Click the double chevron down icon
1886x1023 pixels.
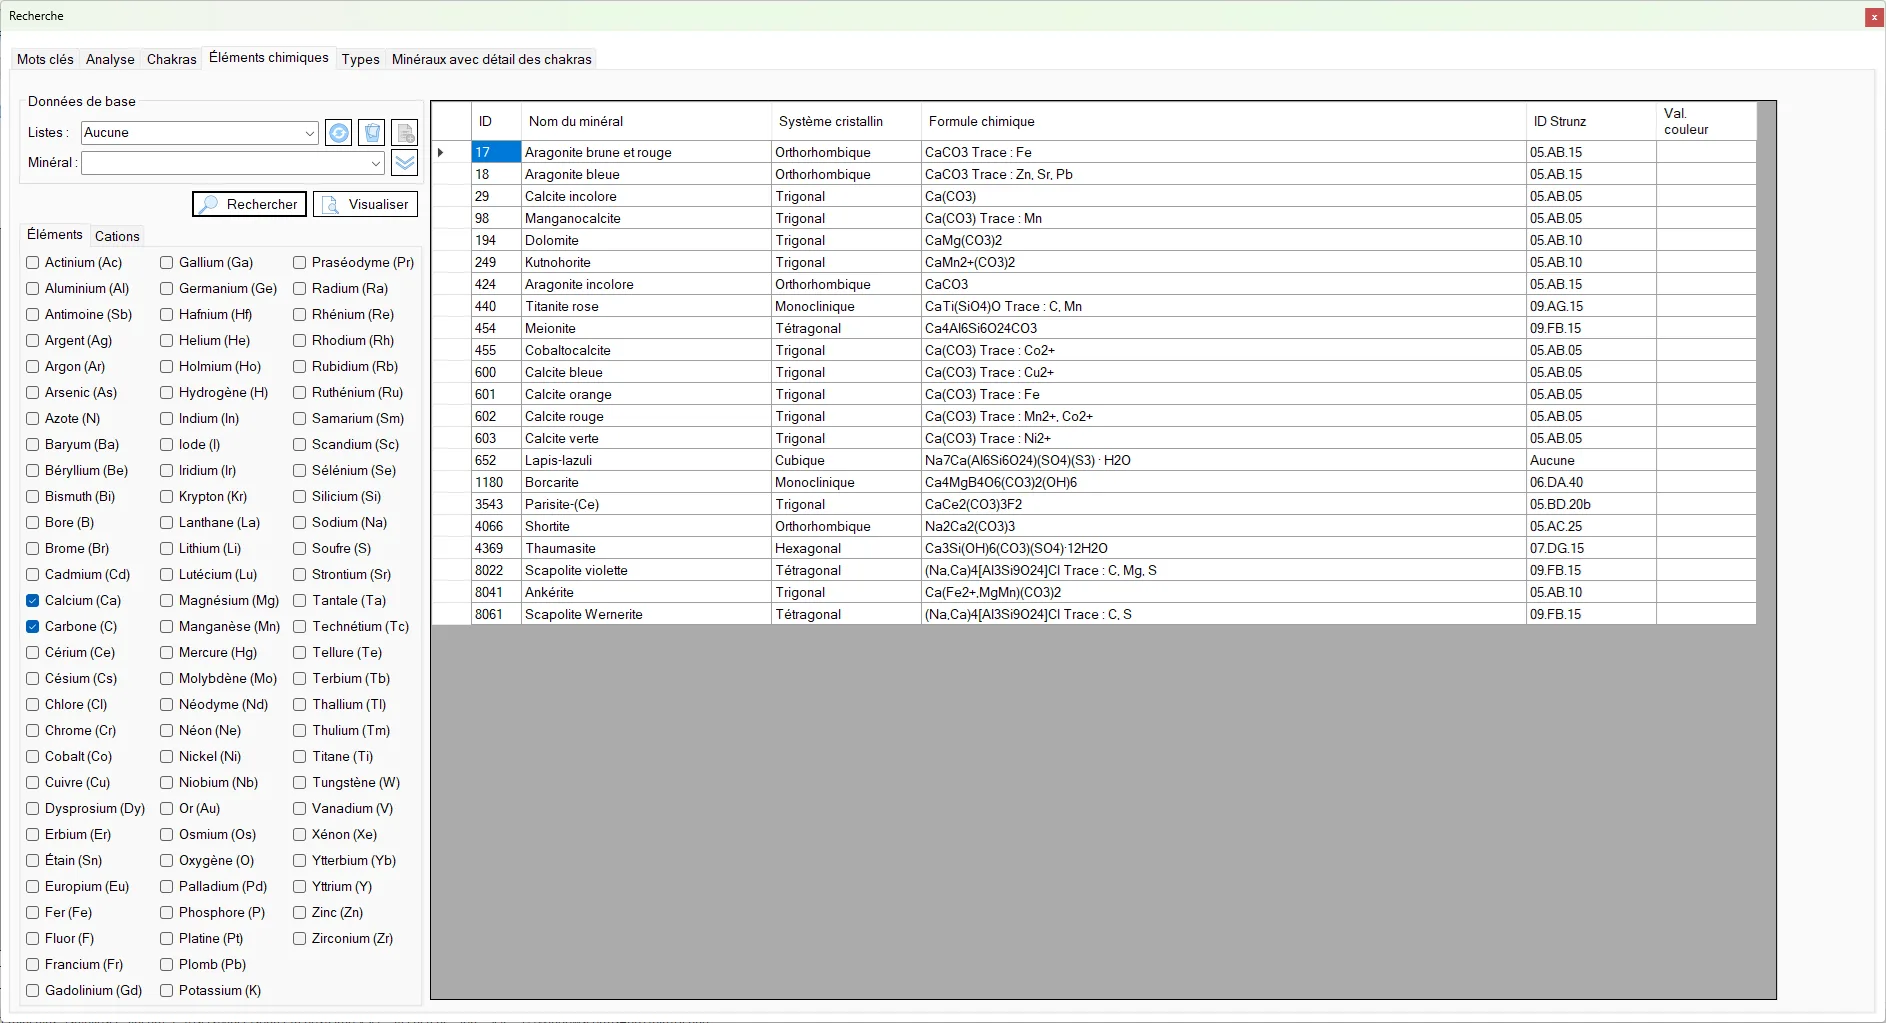[405, 162]
